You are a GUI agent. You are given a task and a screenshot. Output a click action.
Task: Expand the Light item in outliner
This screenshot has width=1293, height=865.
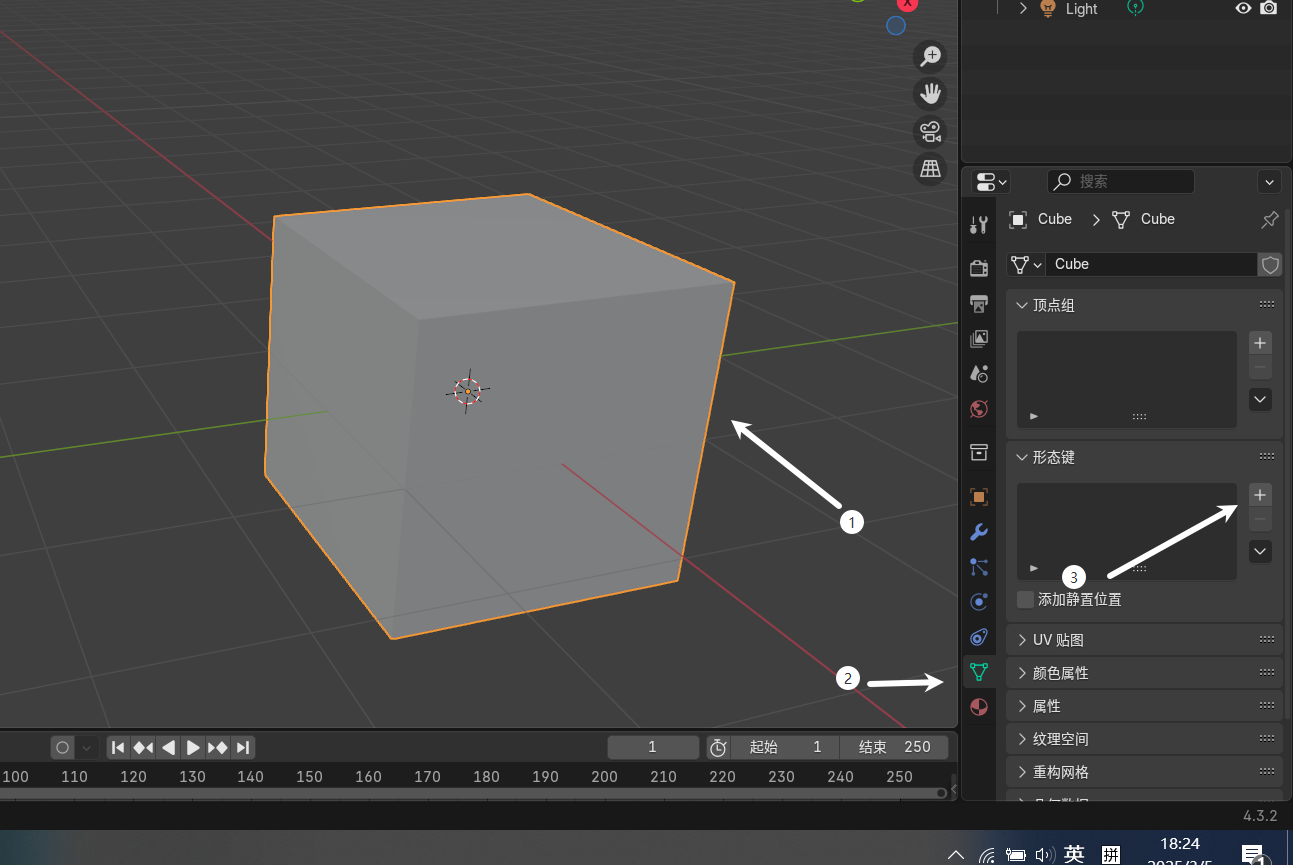1023,8
